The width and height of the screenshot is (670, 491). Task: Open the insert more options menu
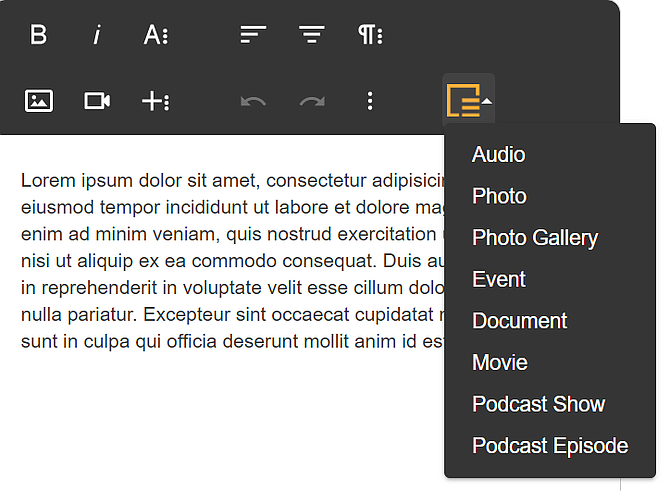point(156,102)
